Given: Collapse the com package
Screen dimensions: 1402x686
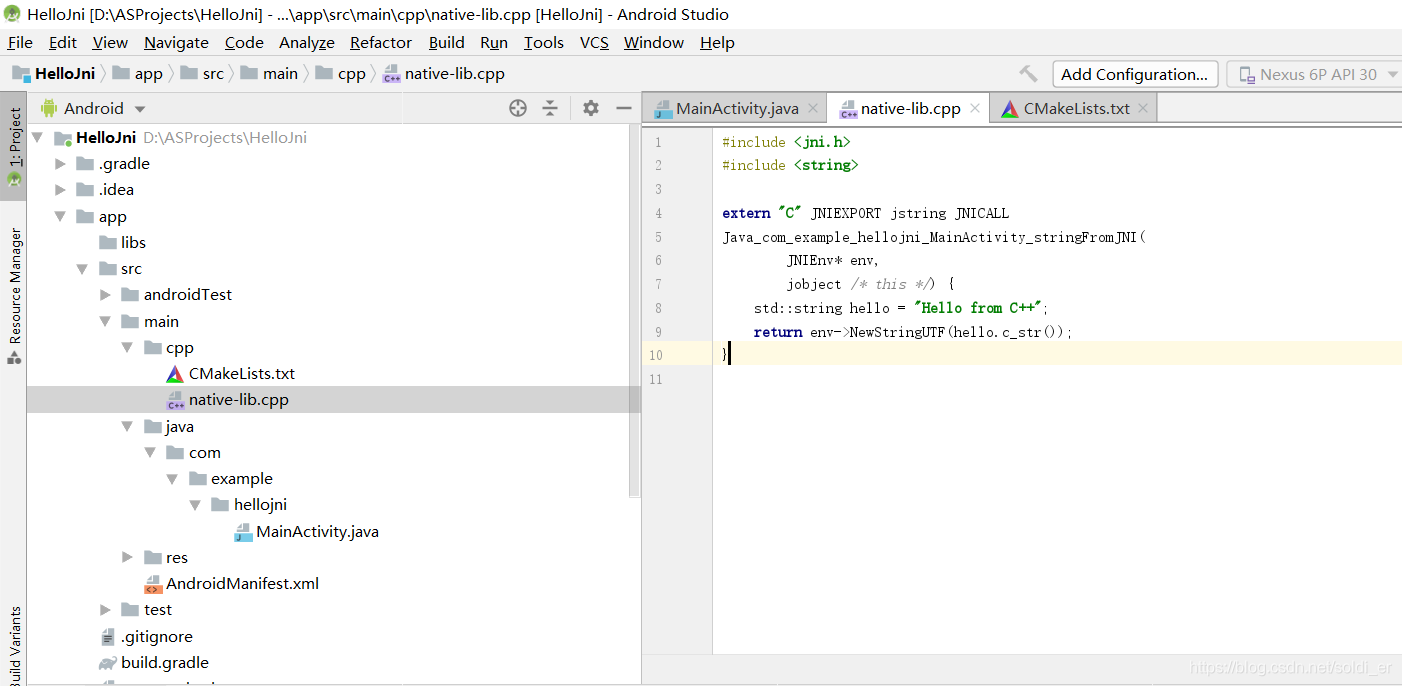Looking at the screenshot, I should coord(151,453).
